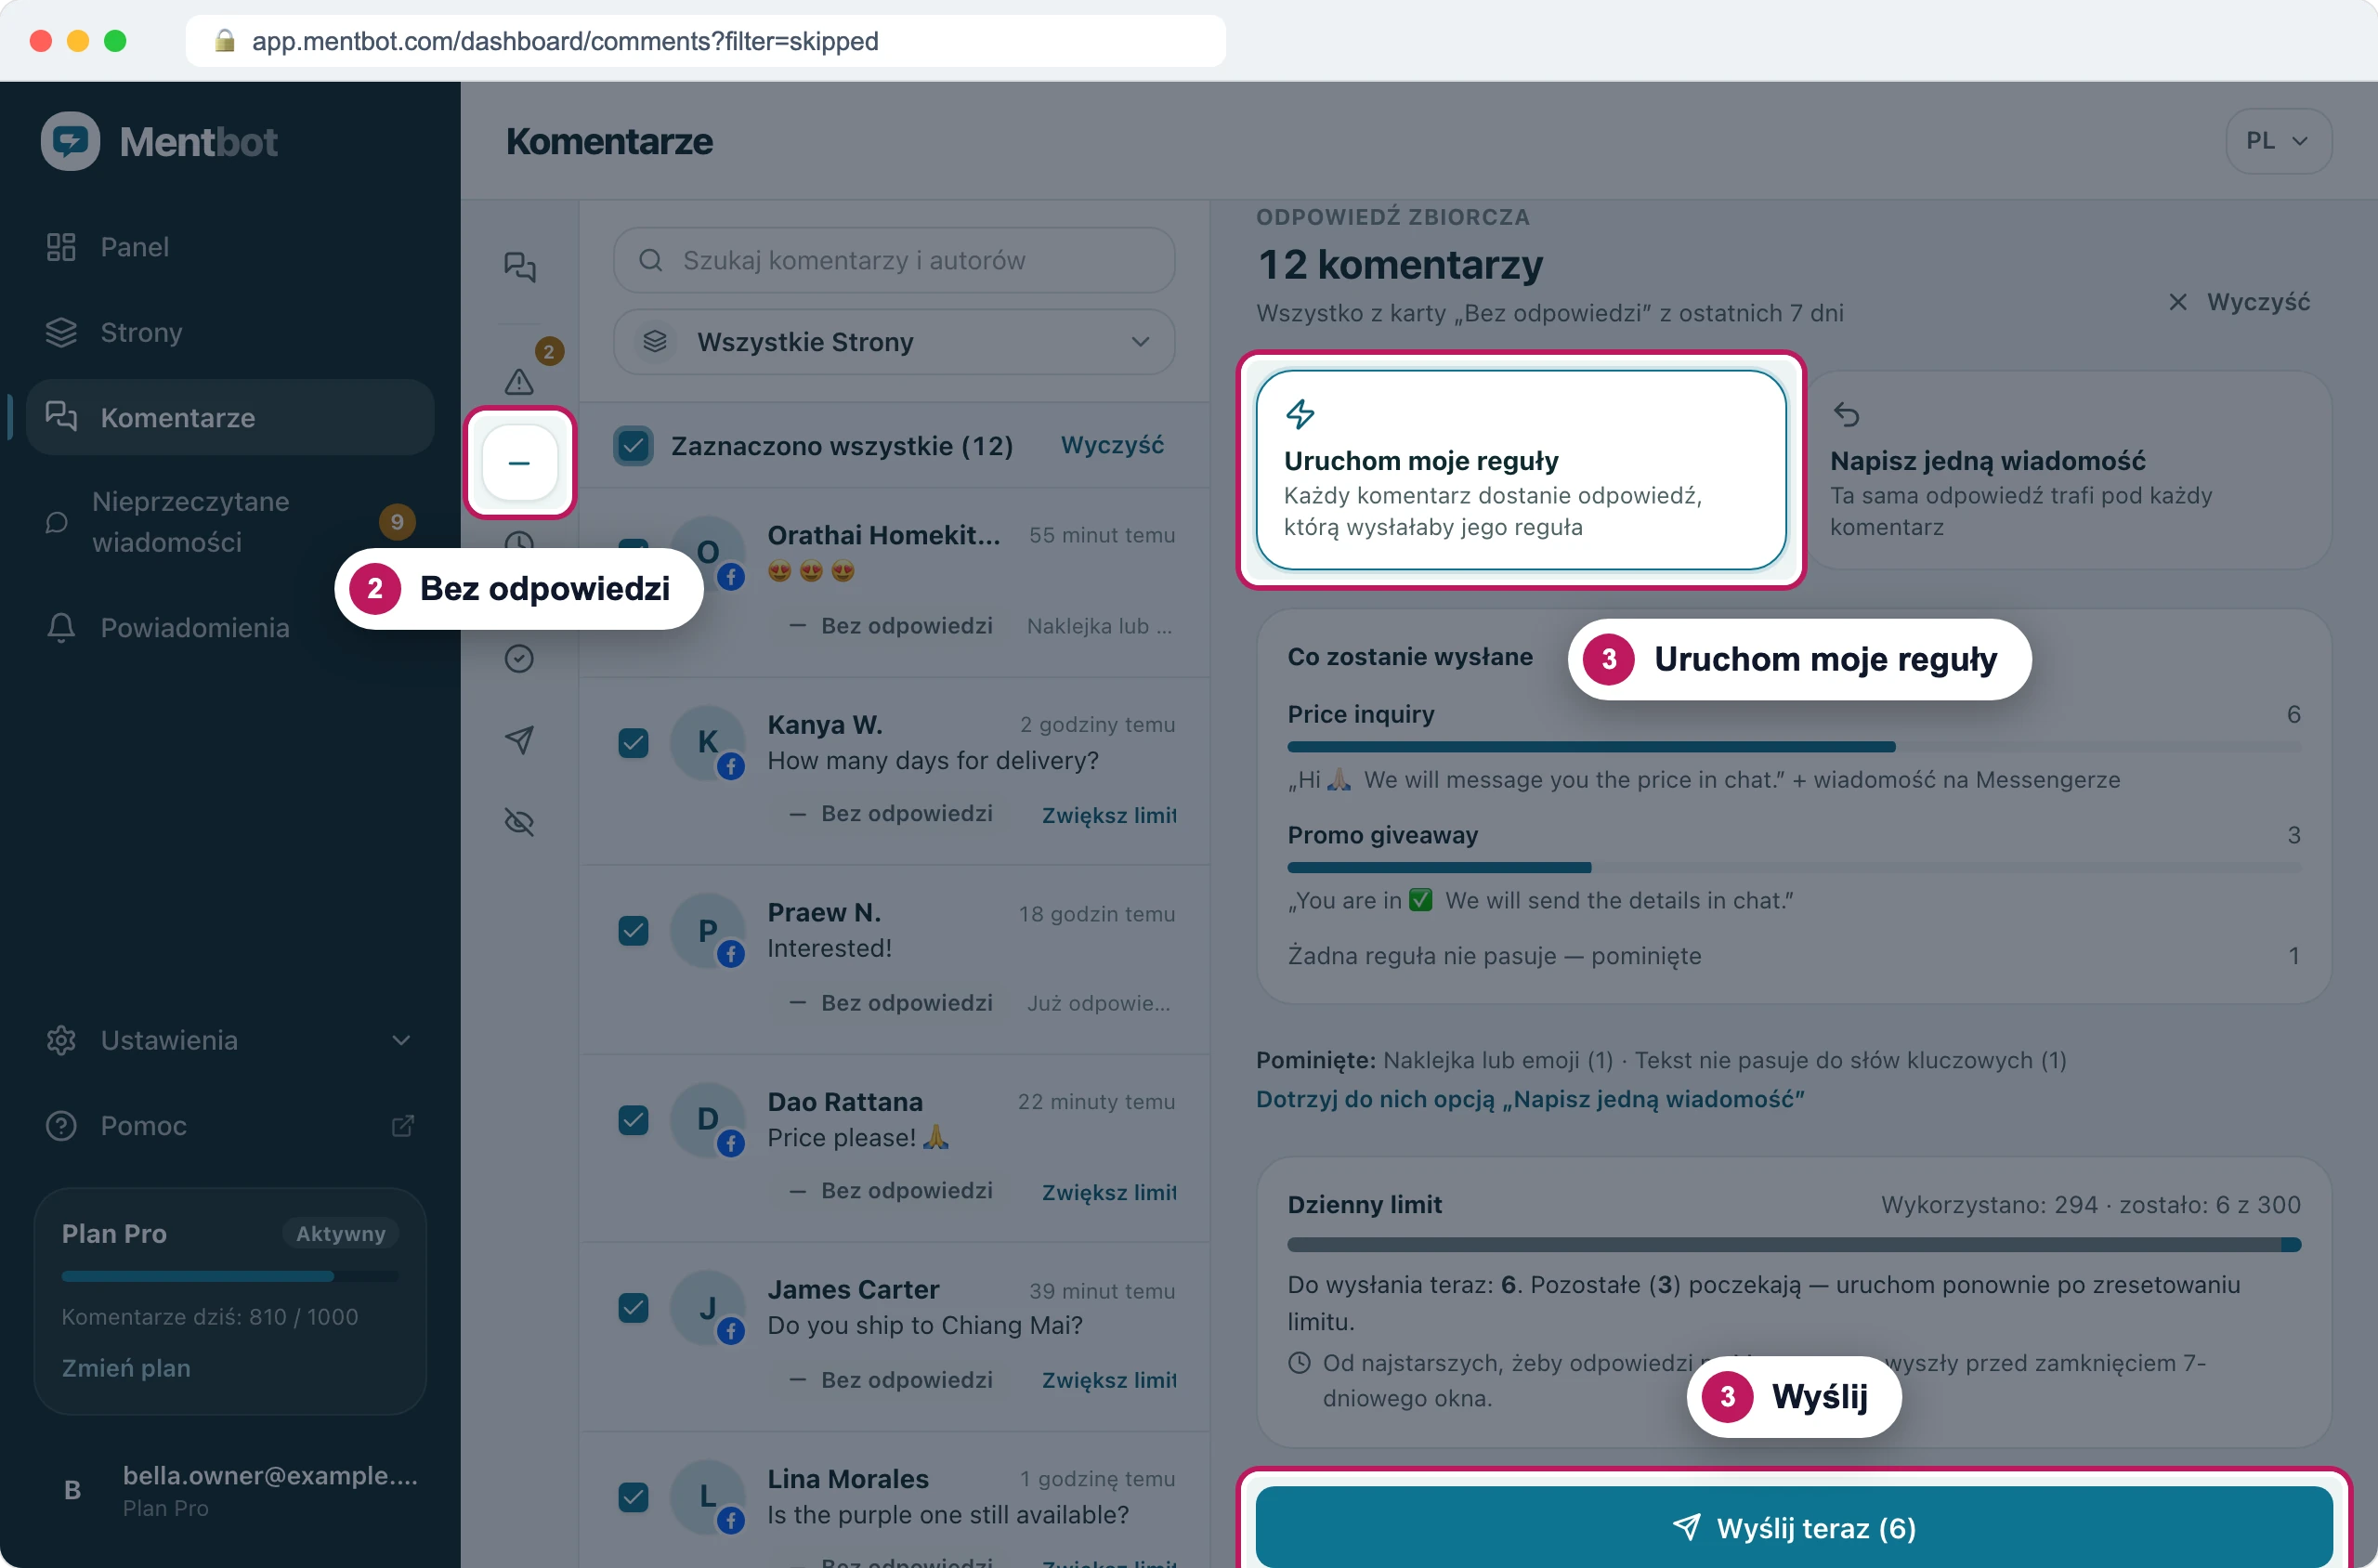Click Kanya W. avatar

click(707, 741)
